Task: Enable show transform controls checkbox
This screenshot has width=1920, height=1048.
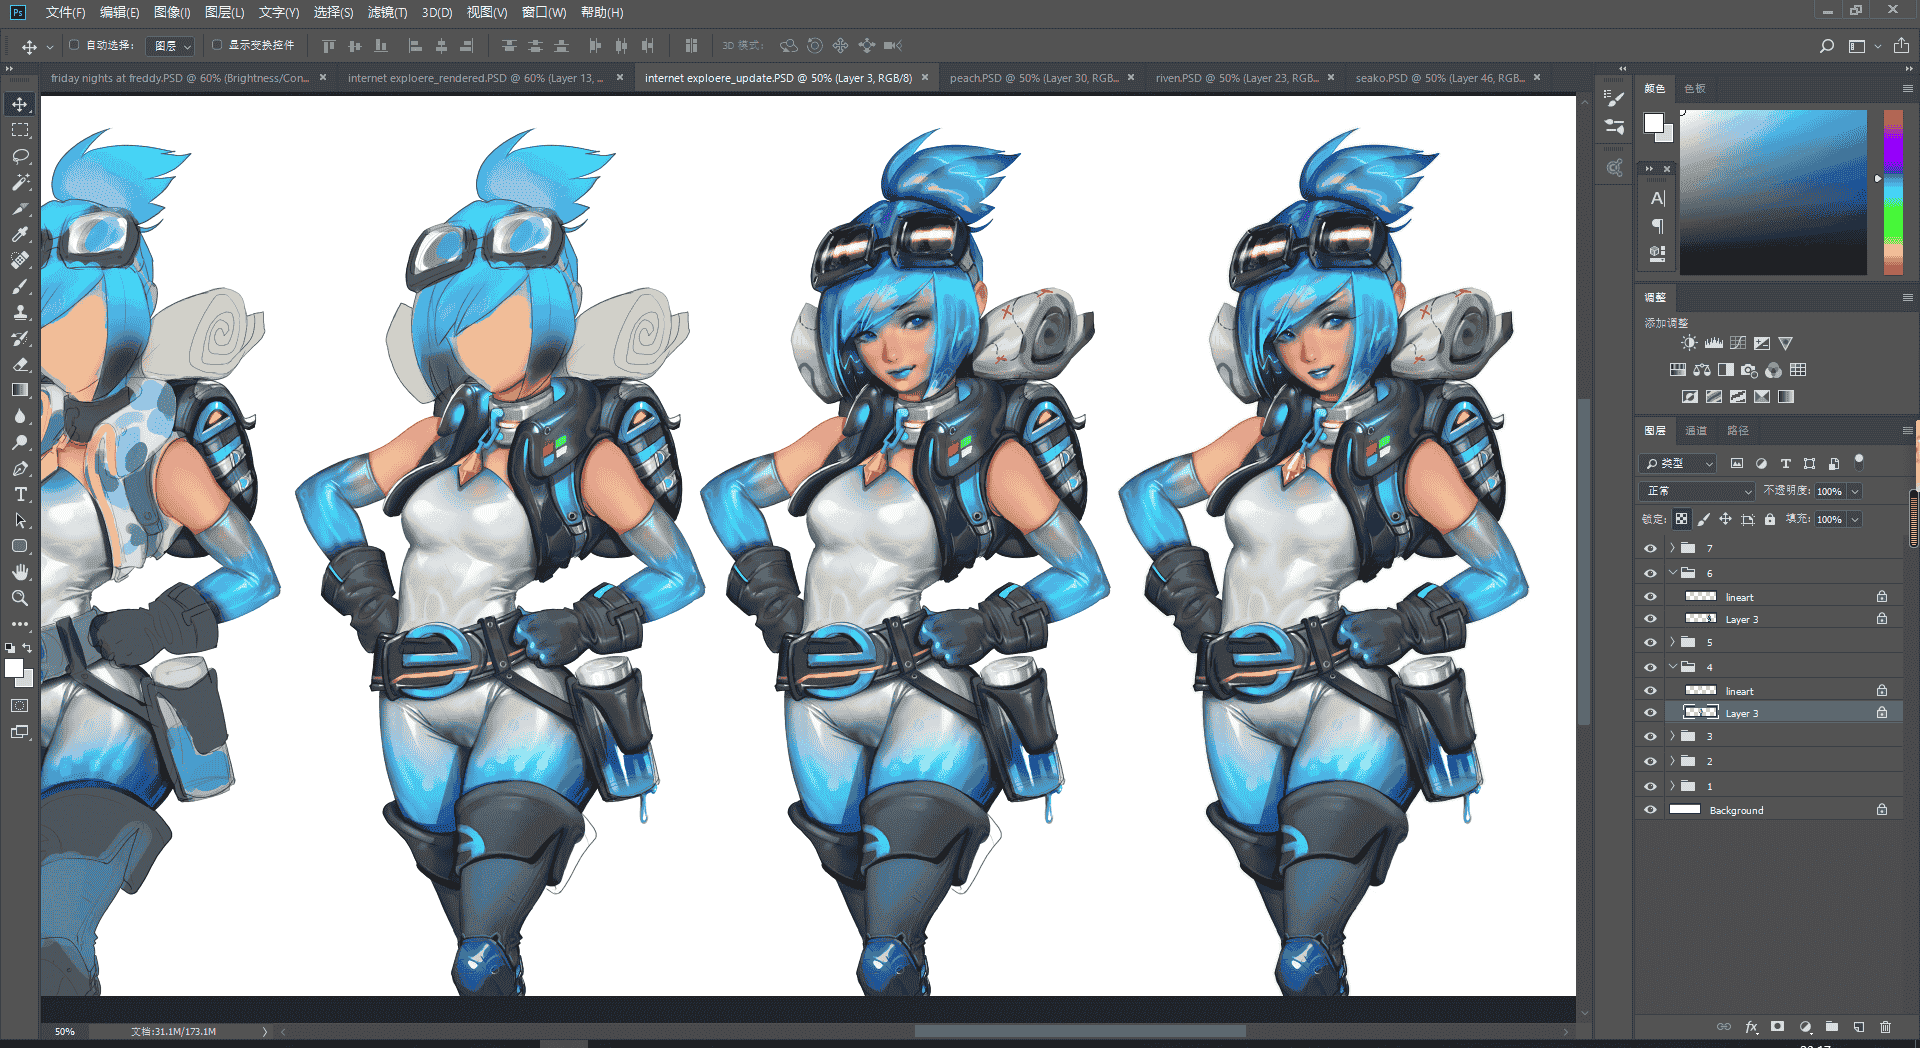Action: click(217, 45)
